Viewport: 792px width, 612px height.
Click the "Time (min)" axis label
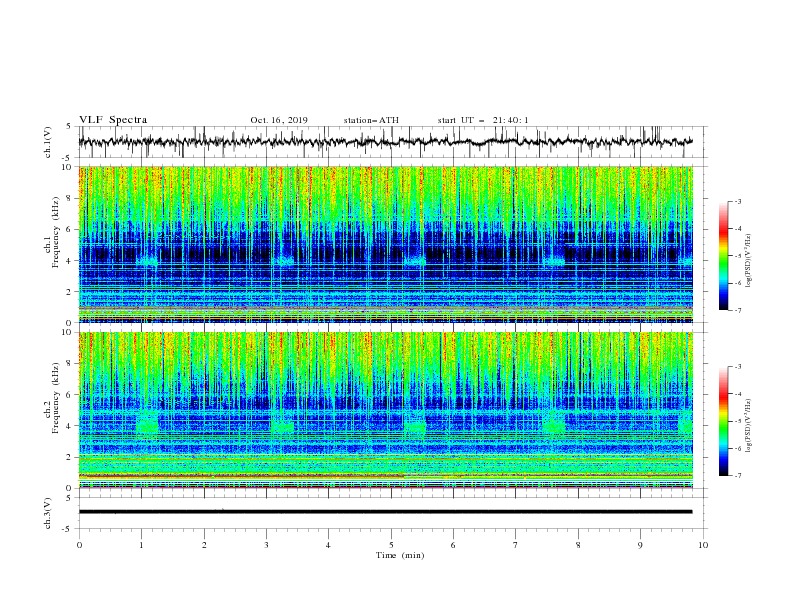(400, 555)
